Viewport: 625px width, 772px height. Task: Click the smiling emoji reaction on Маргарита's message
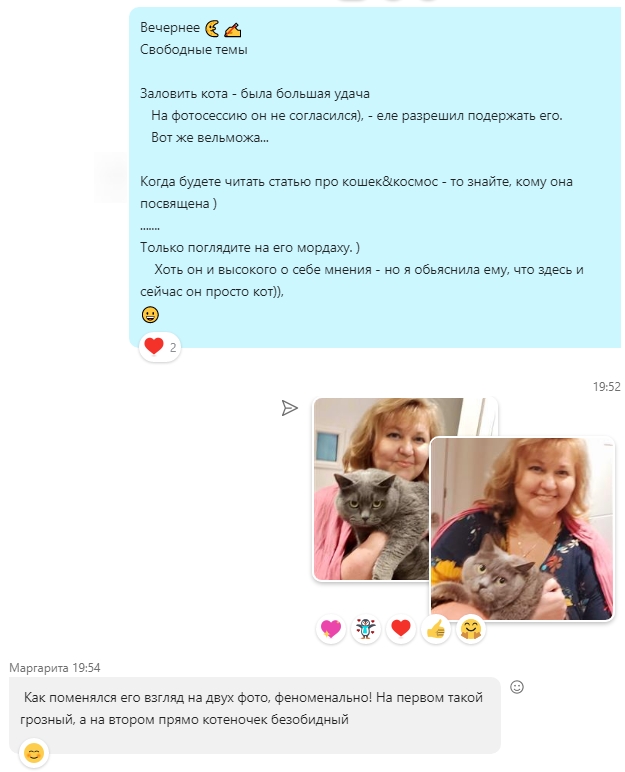[x=33, y=753]
